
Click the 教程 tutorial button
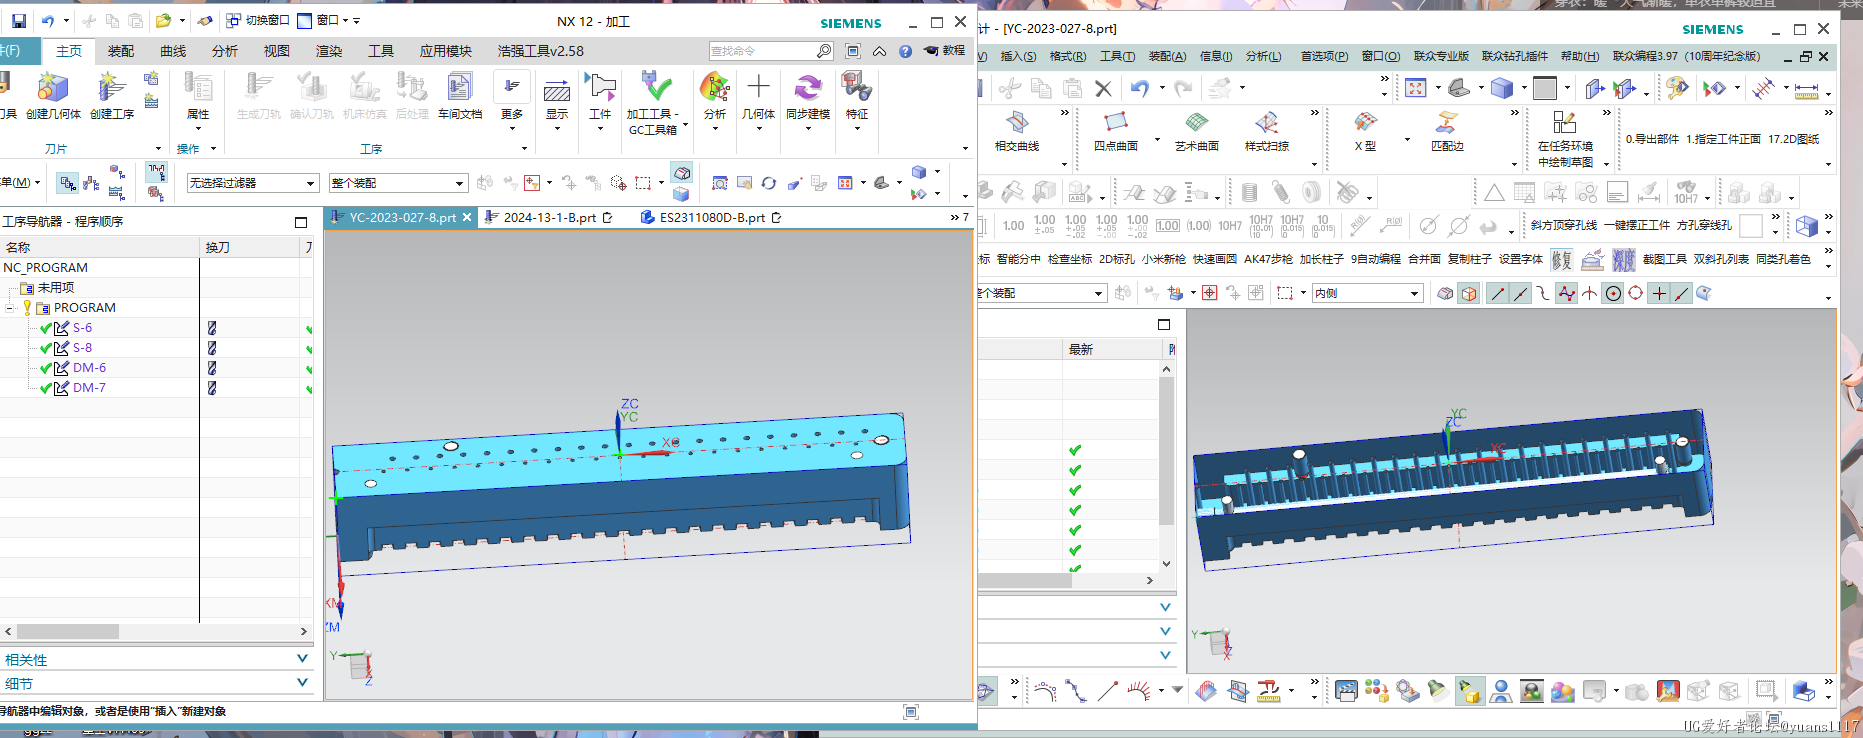(x=945, y=51)
